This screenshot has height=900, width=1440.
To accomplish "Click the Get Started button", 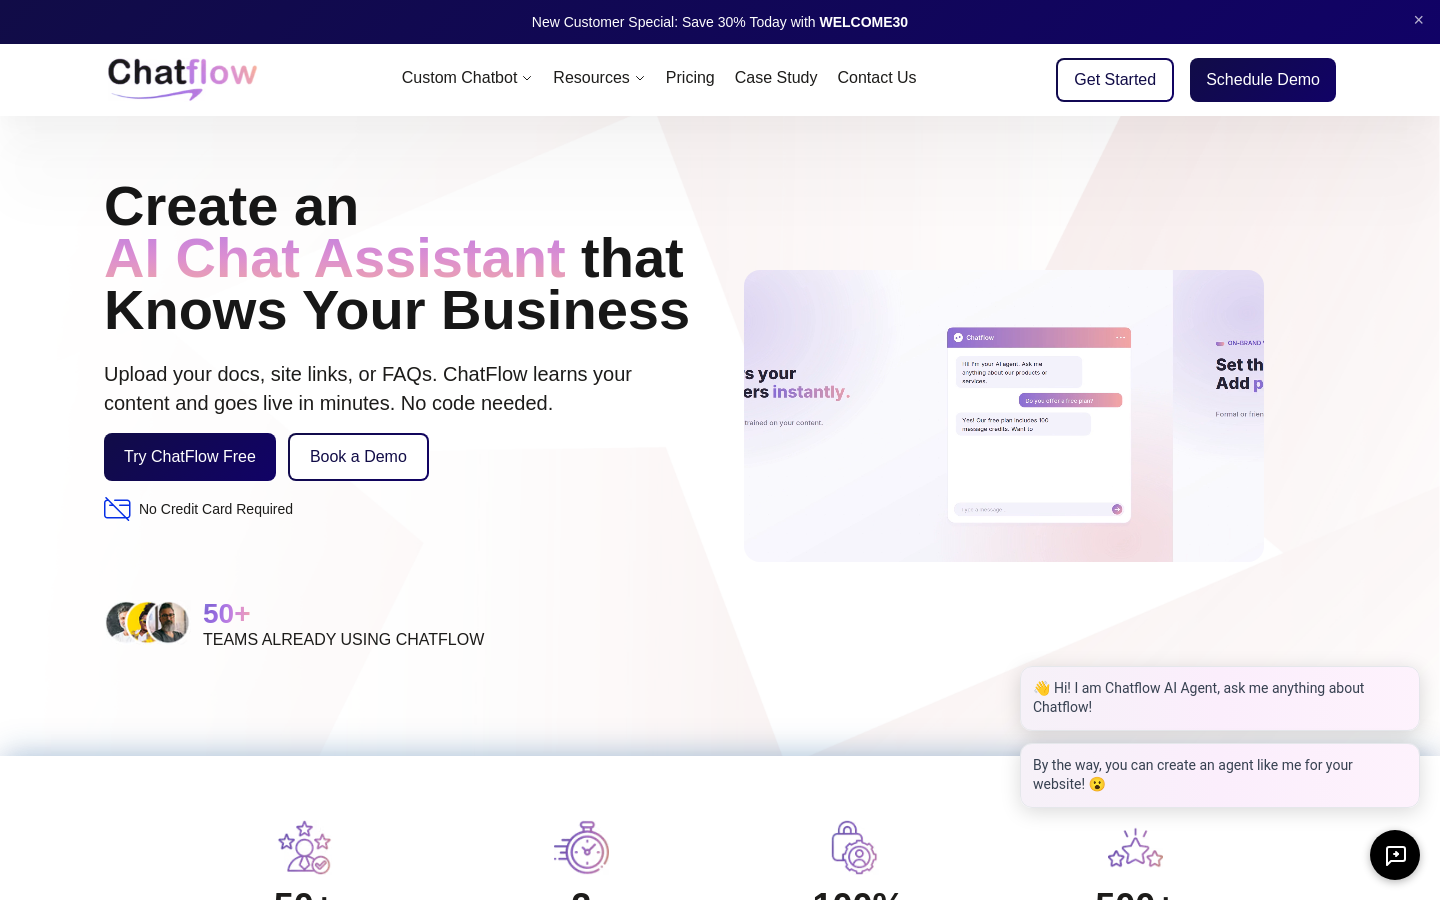I will tap(1115, 80).
